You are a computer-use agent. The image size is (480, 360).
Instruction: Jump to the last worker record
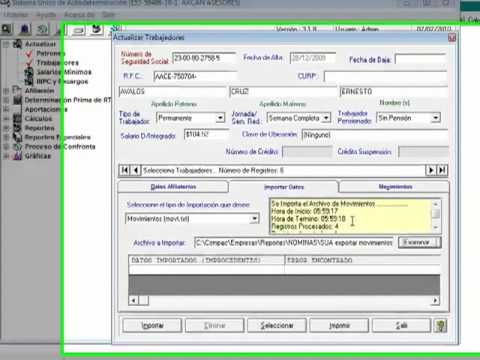pyautogui.click(x=442, y=170)
